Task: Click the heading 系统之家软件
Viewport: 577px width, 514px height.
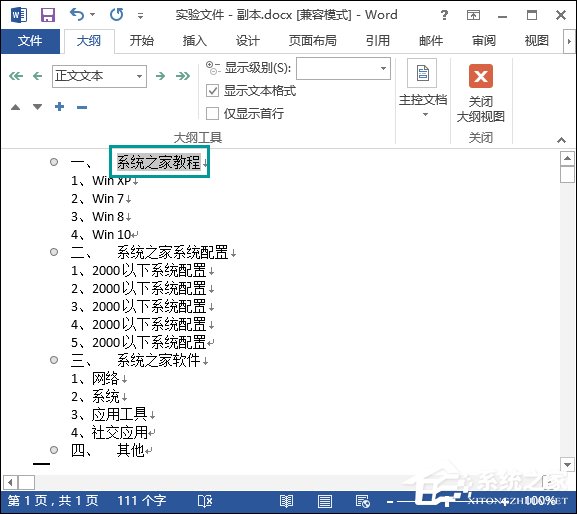Action: pos(159,361)
